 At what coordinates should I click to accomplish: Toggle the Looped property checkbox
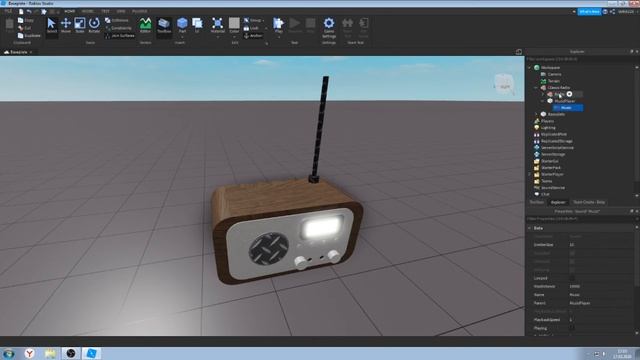pos(572,278)
